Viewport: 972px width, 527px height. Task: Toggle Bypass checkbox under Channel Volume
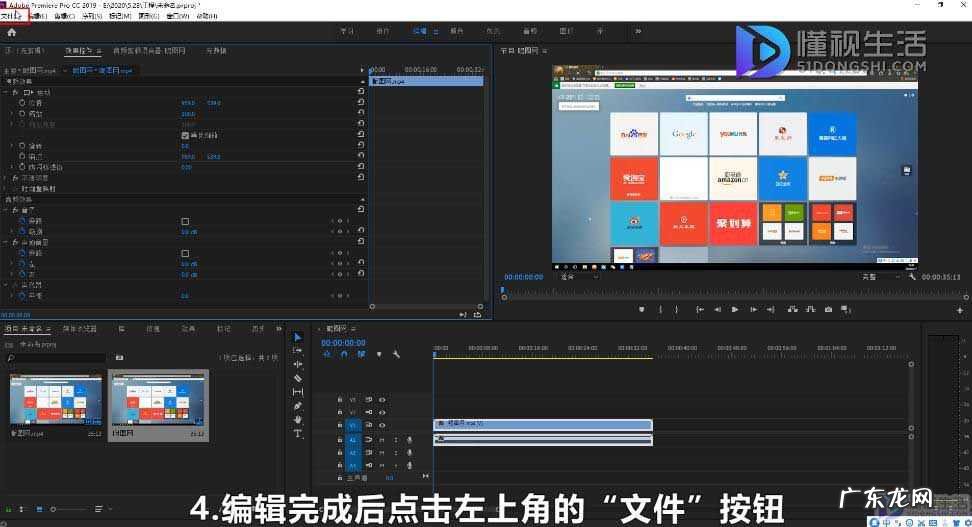tap(185, 254)
